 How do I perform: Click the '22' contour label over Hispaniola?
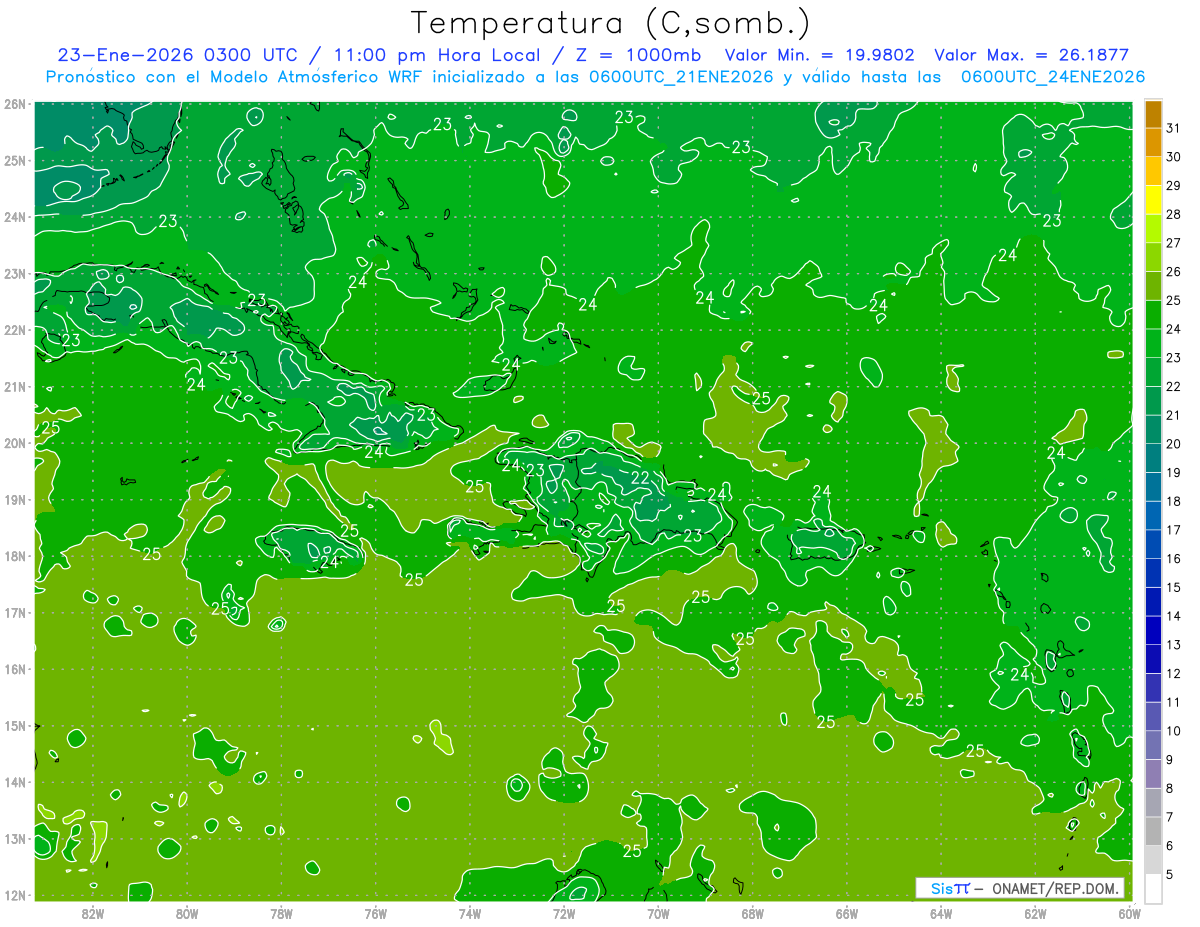[640, 479]
